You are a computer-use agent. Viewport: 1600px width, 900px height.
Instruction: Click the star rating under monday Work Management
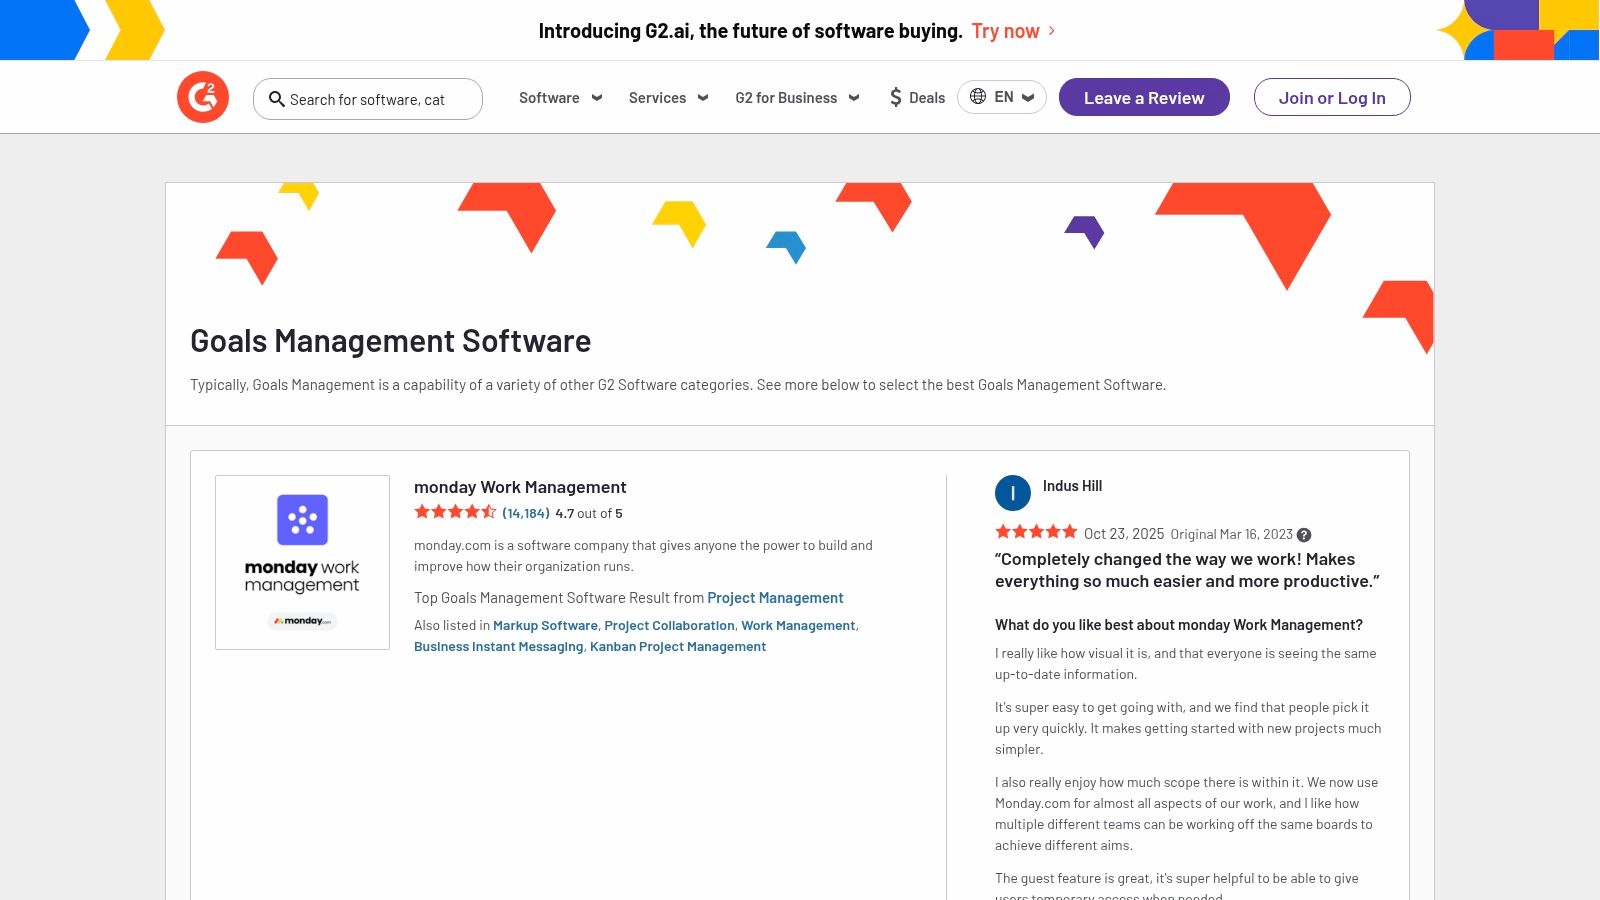point(455,512)
